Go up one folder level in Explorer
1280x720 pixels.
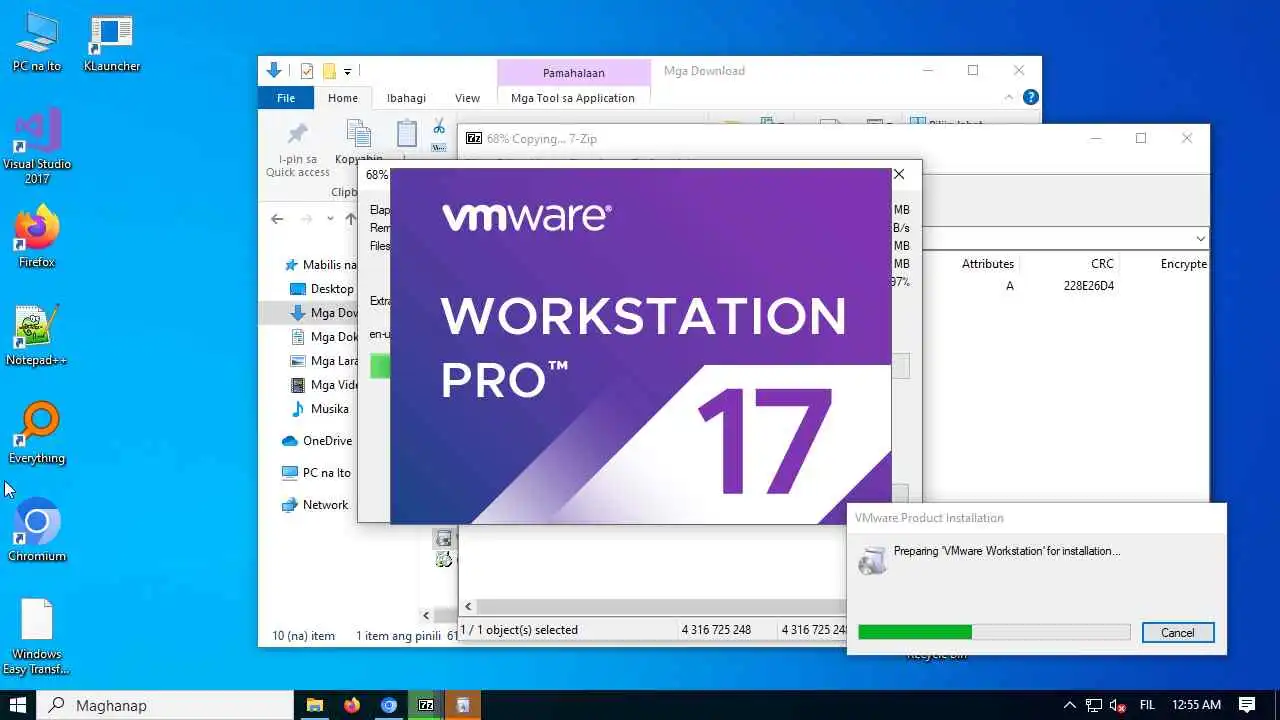[350, 219]
